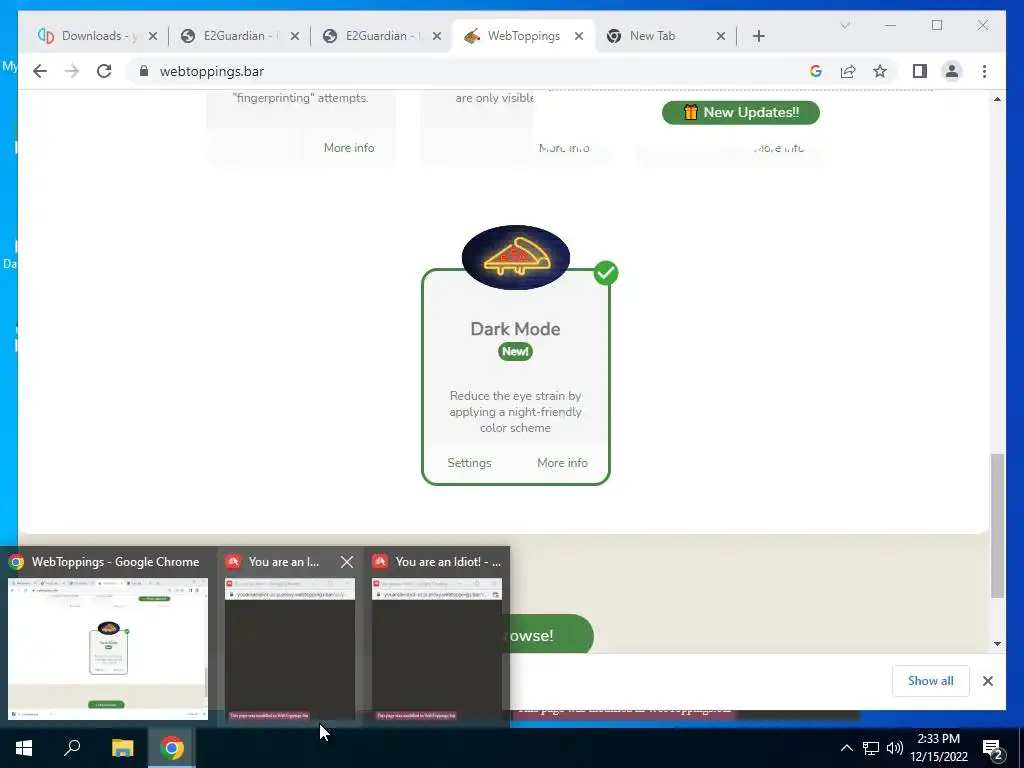The width and height of the screenshot is (1024, 768).
Task: Open network status tray icon
Action: pyautogui.click(x=871, y=748)
